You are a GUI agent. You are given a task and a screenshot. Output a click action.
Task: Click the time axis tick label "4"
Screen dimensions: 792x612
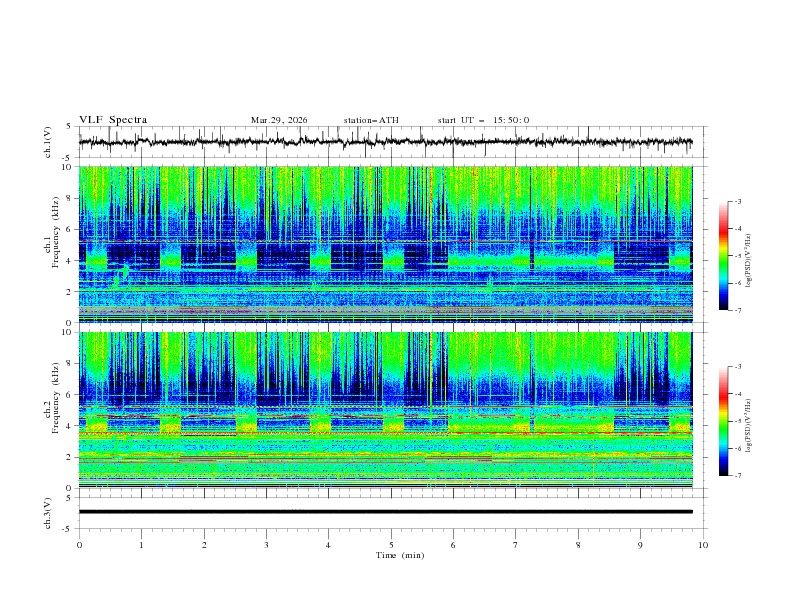pyautogui.click(x=328, y=545)
